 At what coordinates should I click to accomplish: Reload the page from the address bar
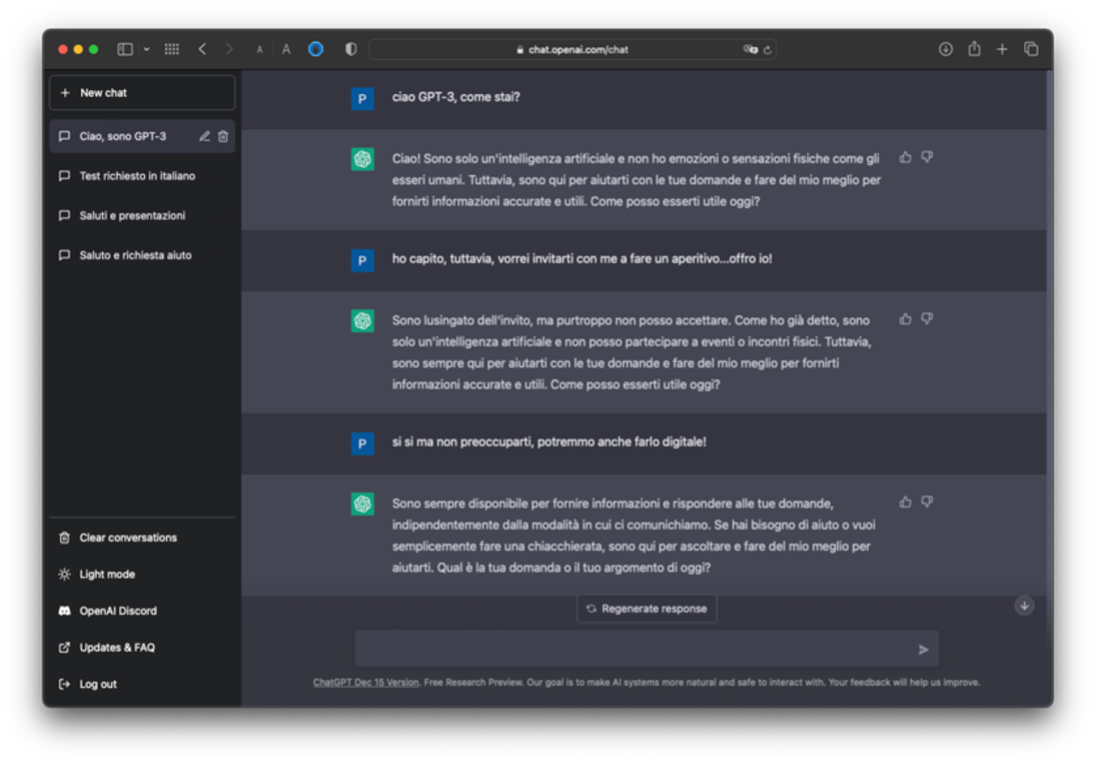point(768,49)
